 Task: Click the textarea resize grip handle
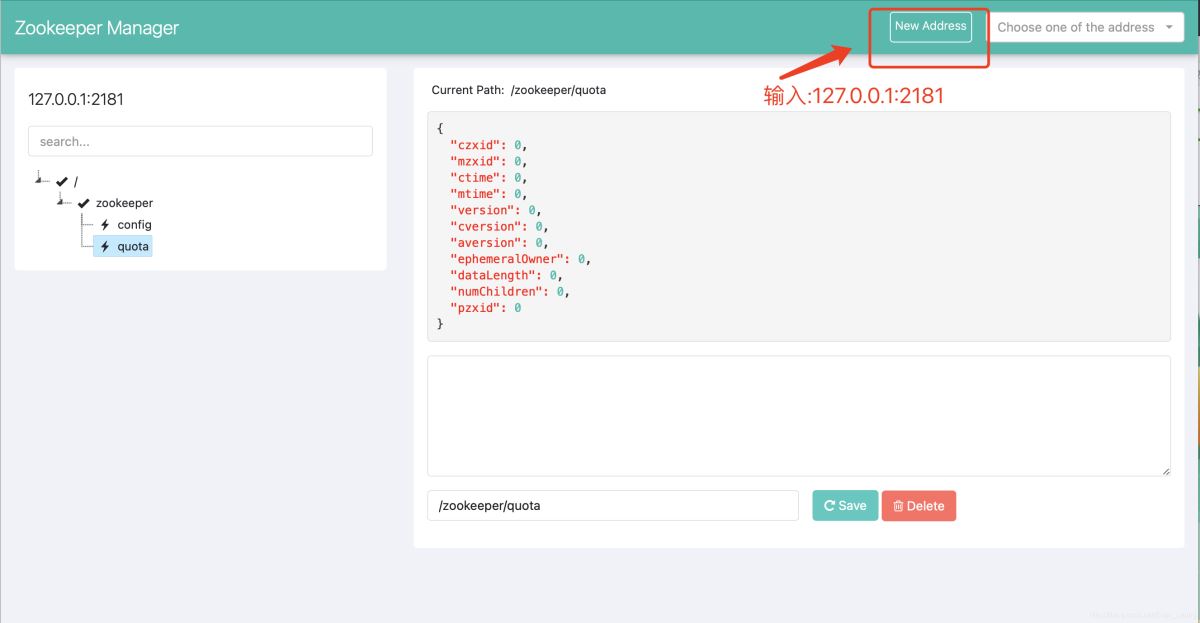click(1166, 470)
